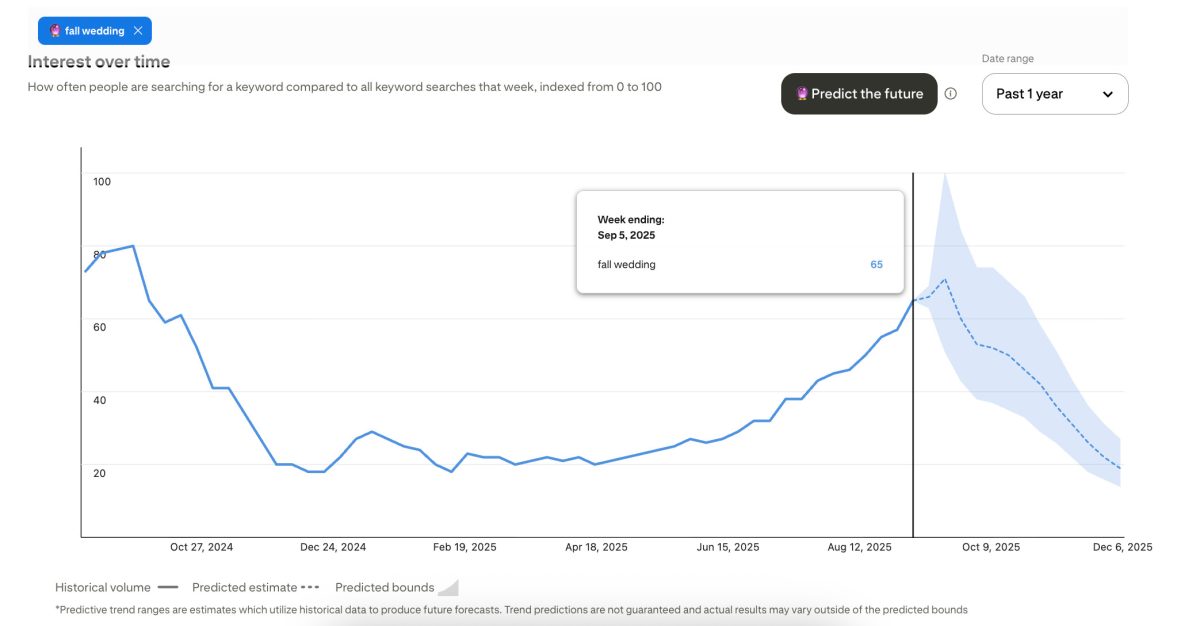Viewport: 1200px width, 626px height.
Task: Toggle the Predicted bounds legend entry
Action: pos(383,587)
